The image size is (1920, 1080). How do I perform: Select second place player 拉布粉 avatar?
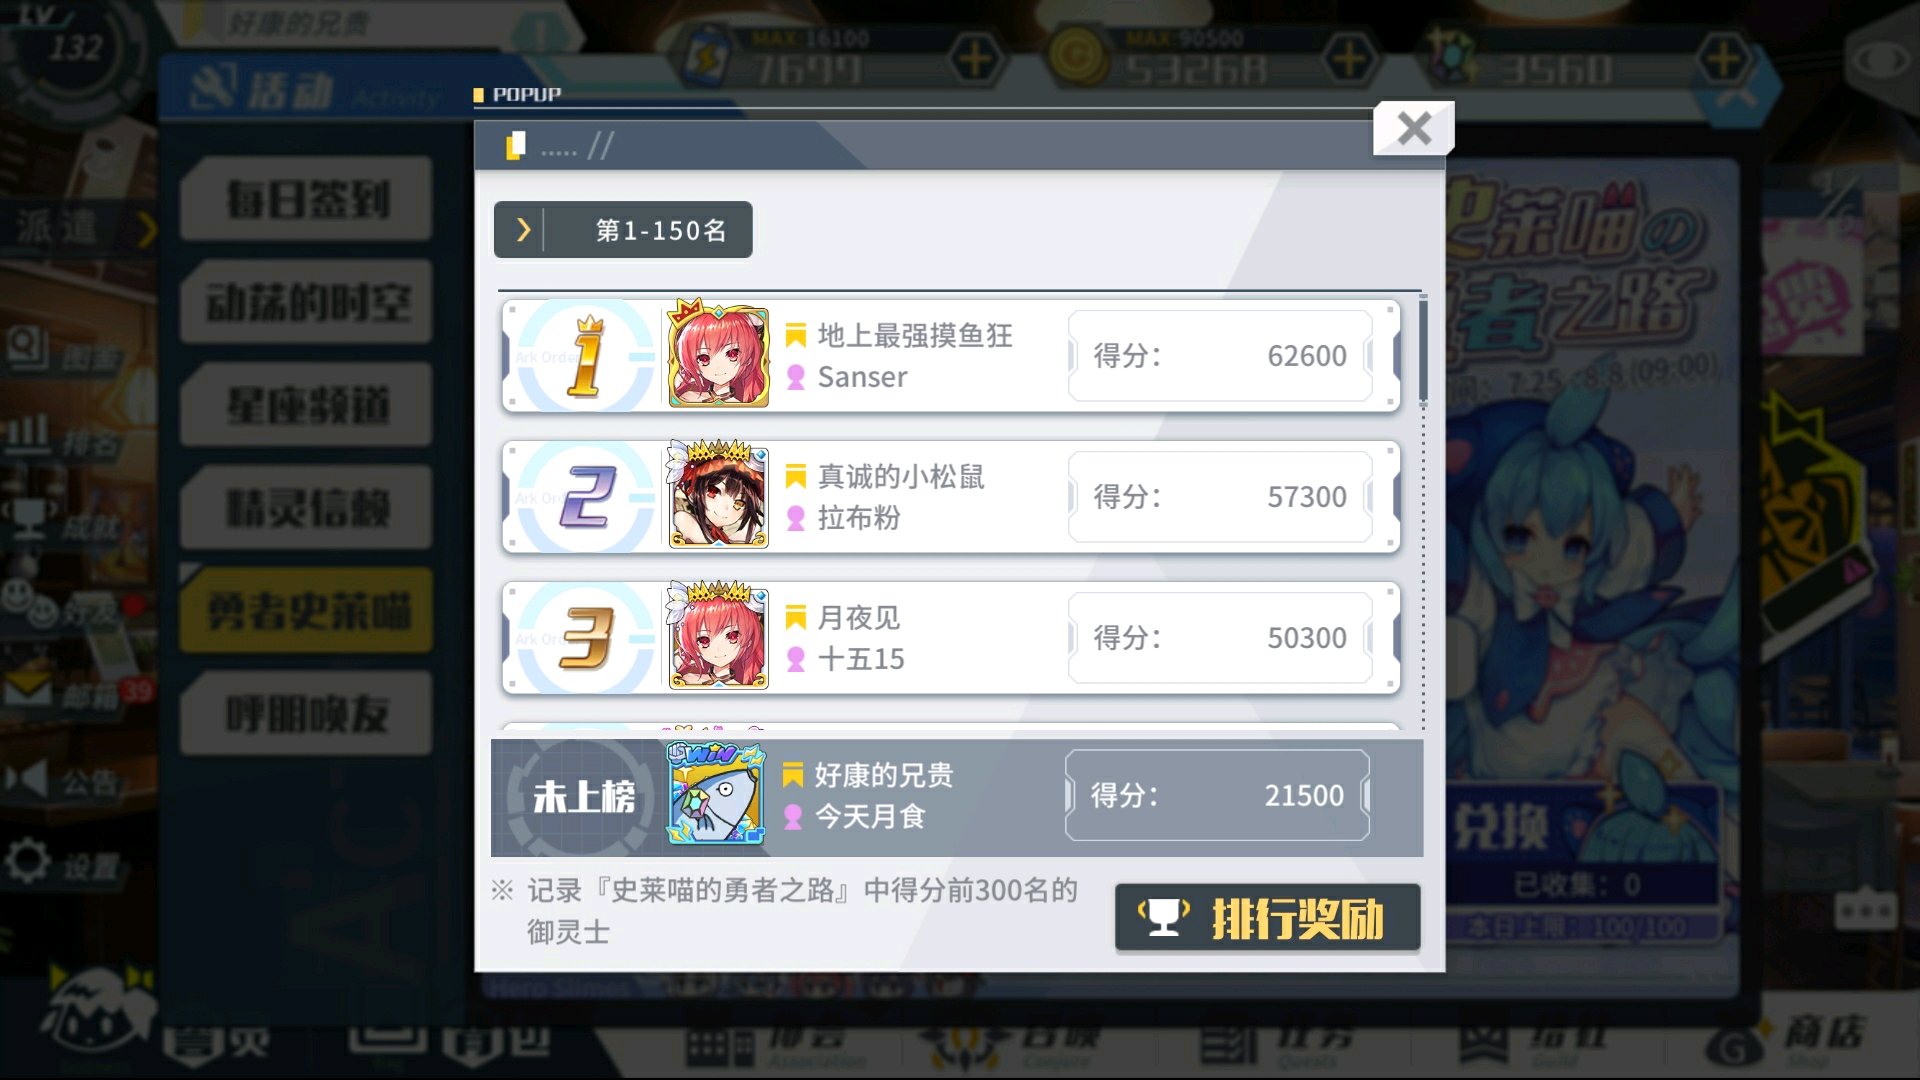click(x=718, y=496)
